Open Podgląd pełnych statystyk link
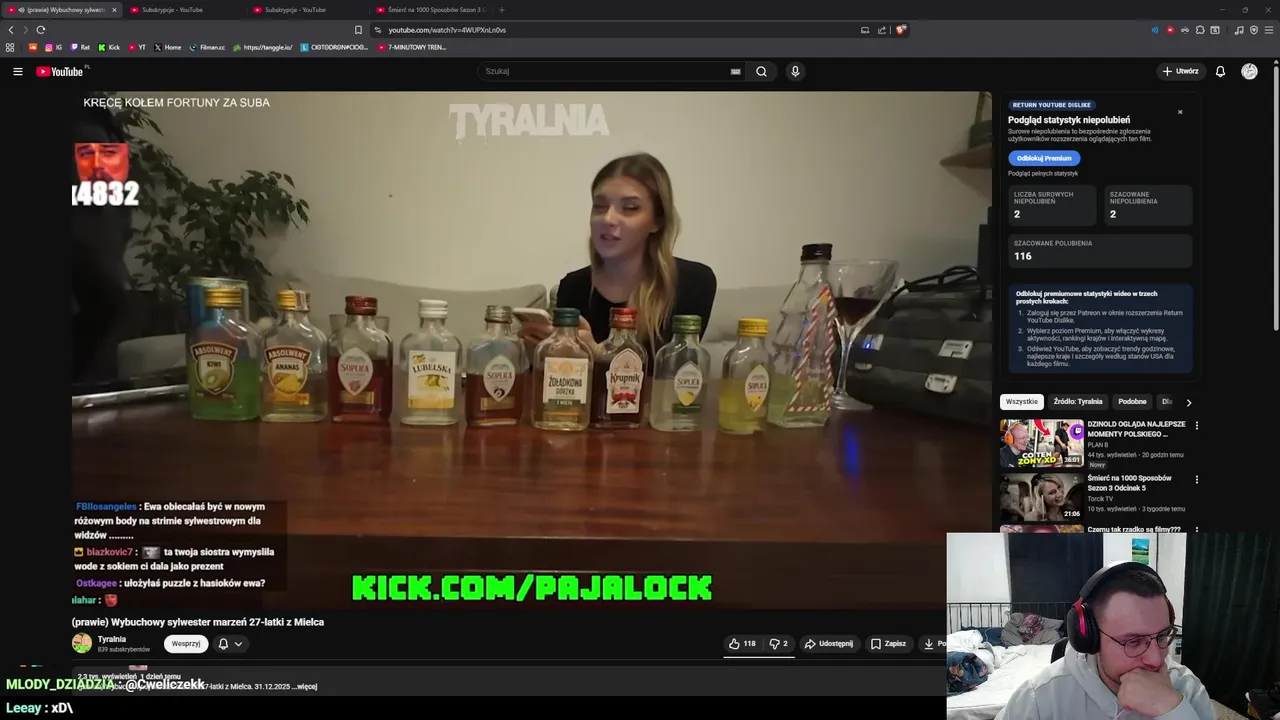This screenshot has width=1280, height=720. pyautogui.click(x=1043, y=174)
